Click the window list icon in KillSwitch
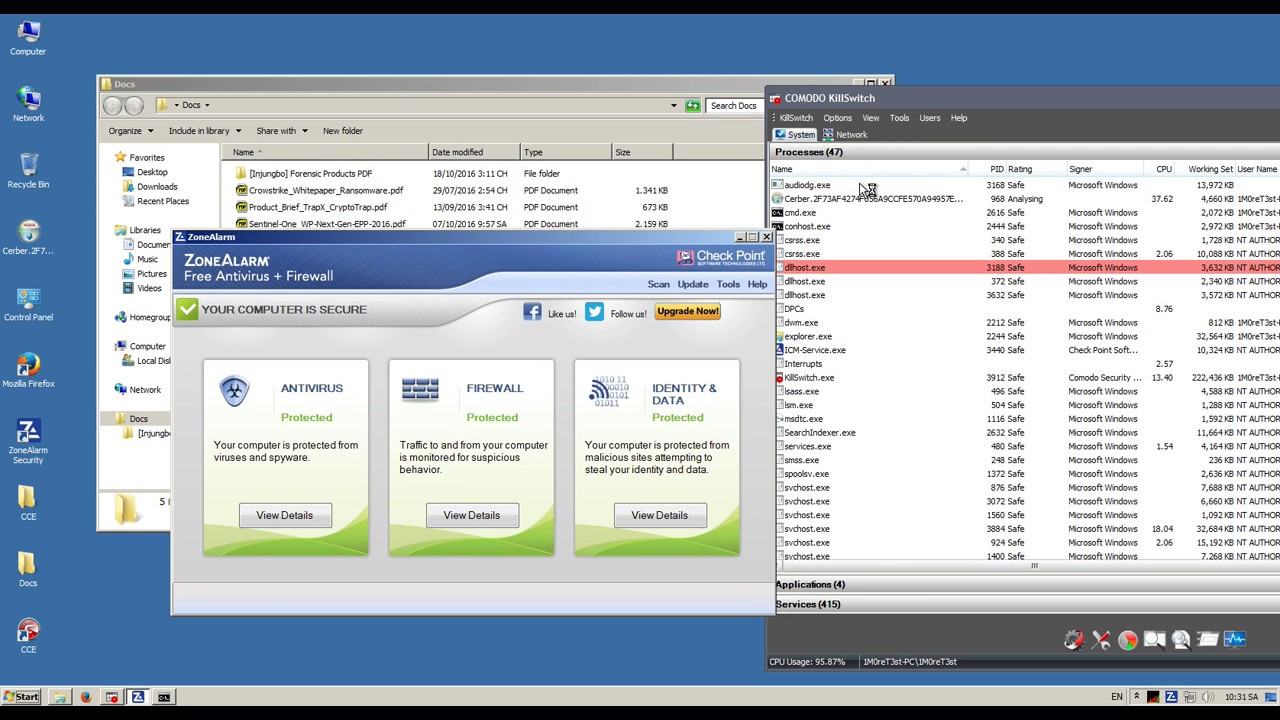 click(x=1207, y=640)
